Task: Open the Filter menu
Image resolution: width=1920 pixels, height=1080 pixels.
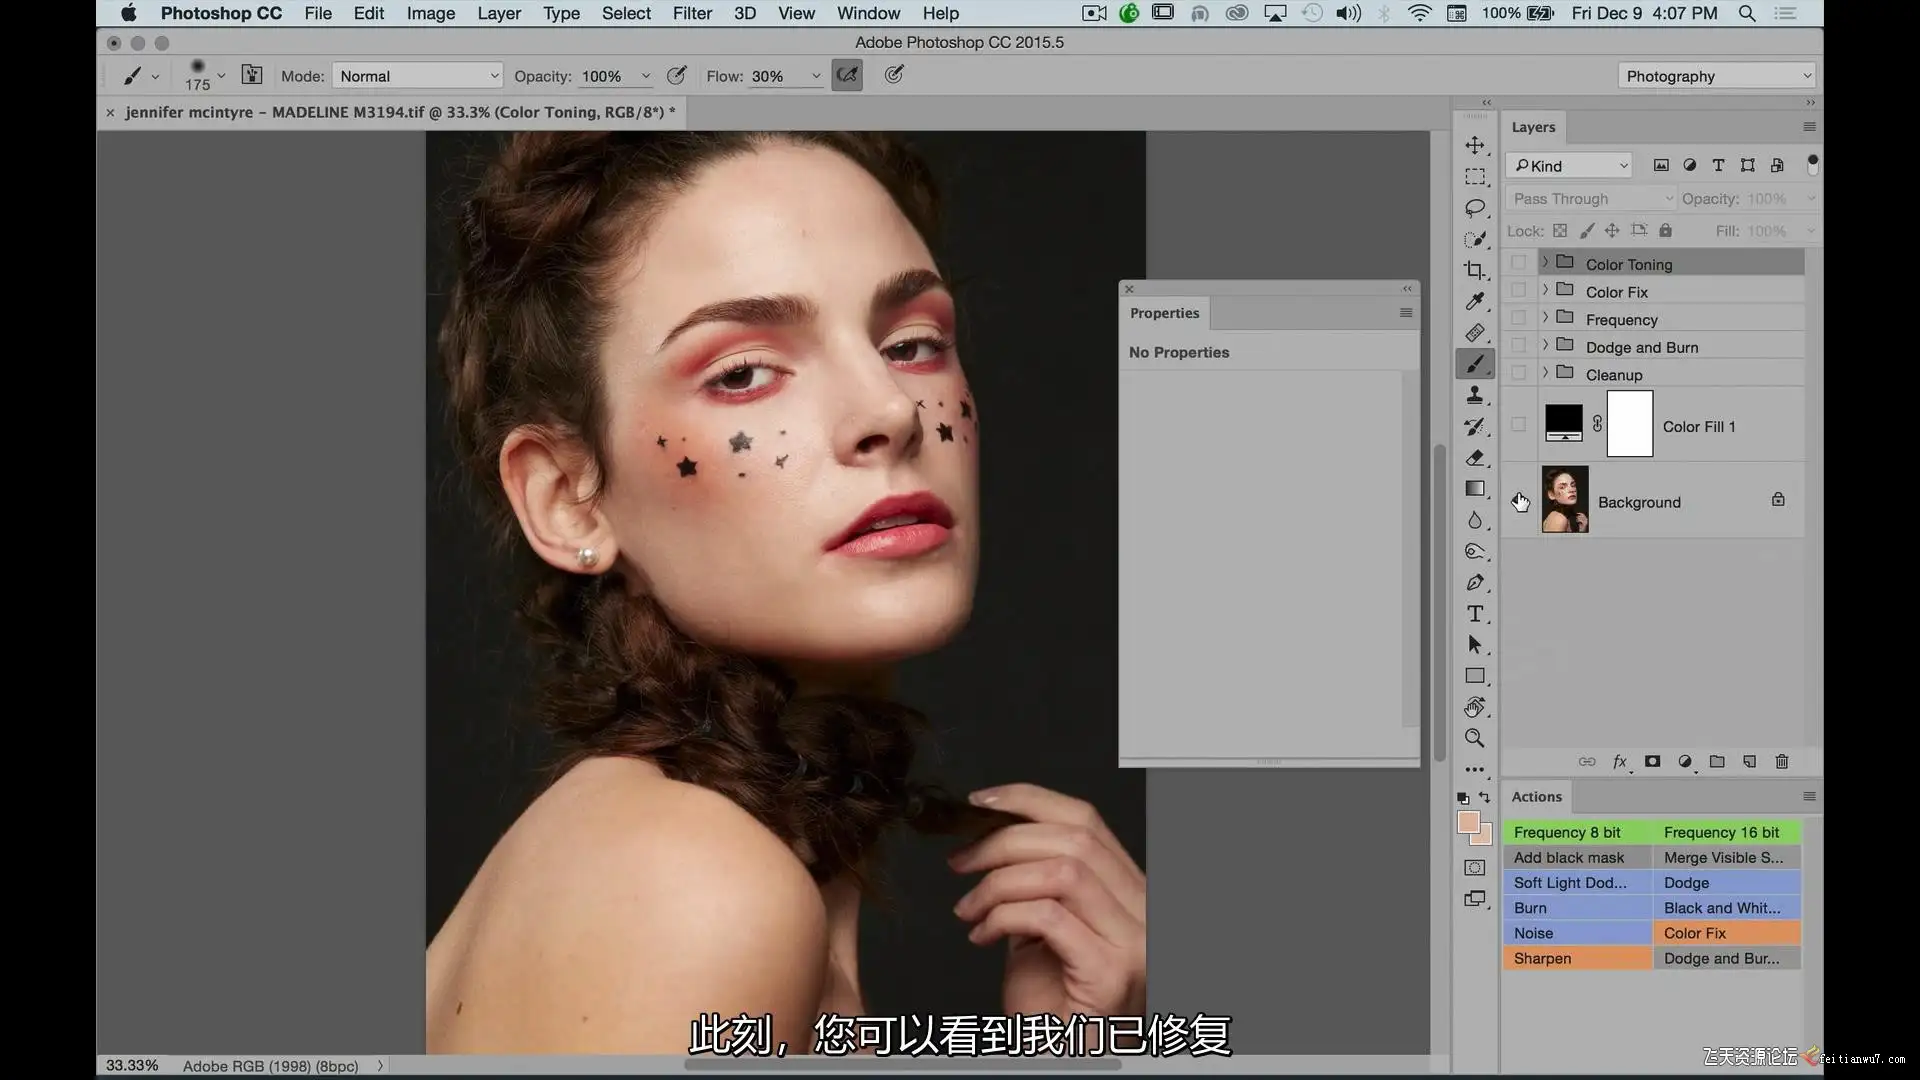Action: point(692,13)
